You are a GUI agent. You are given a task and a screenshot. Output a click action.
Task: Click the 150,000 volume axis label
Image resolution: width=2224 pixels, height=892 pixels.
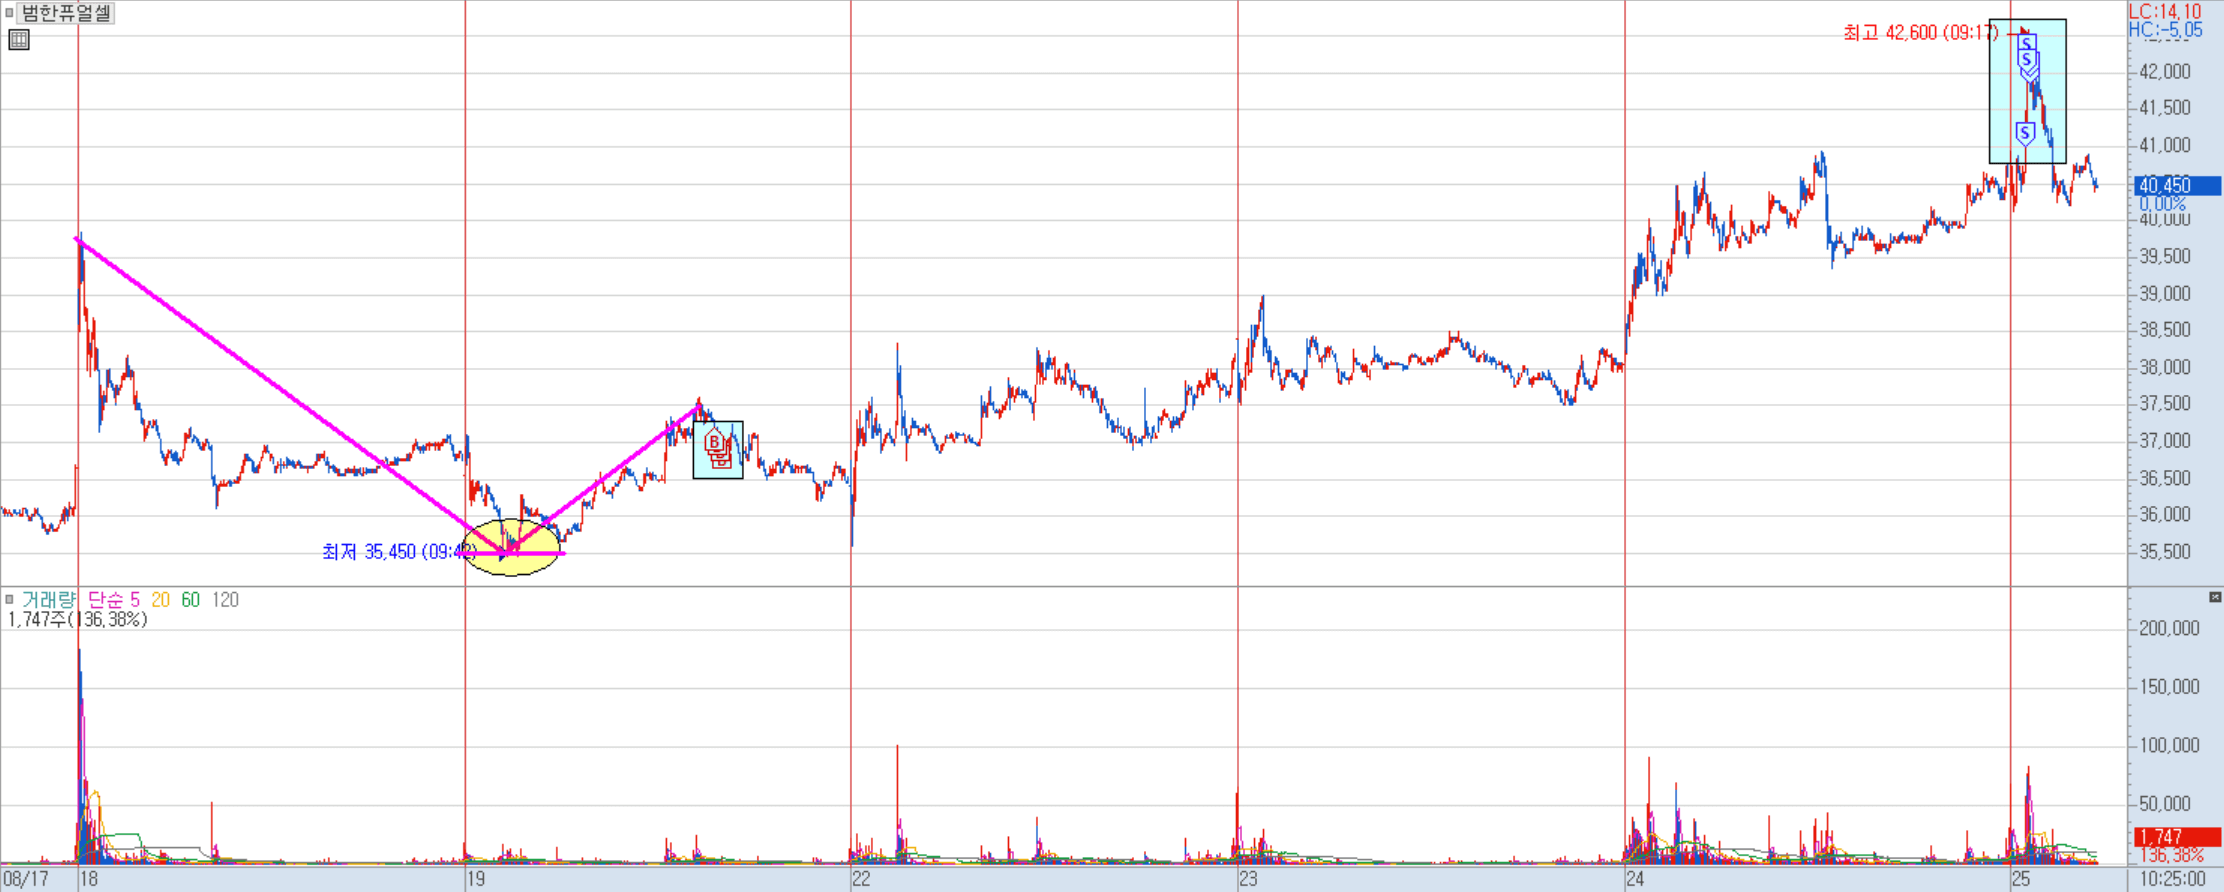tap(2170, 687)
